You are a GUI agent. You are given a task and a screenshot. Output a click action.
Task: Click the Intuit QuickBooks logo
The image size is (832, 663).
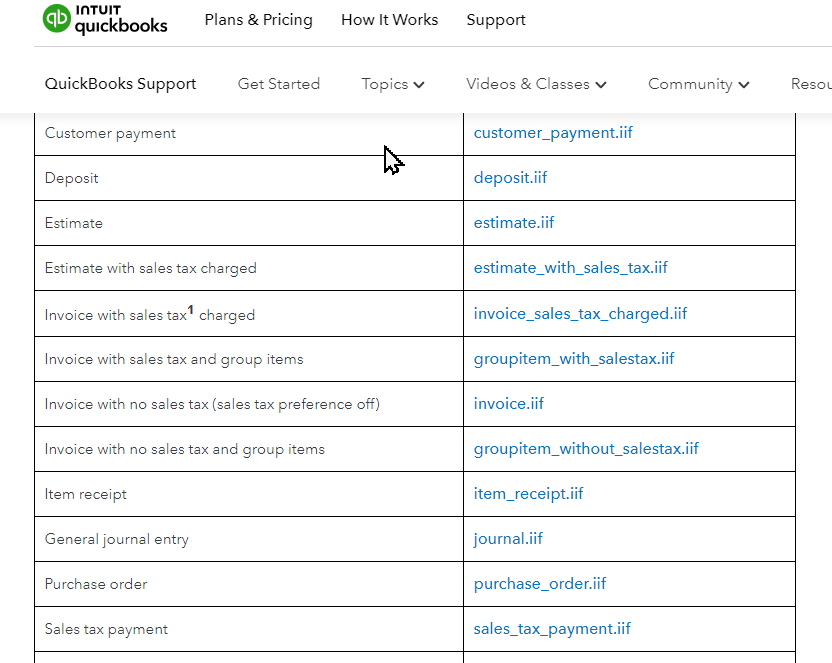point(105,19)
